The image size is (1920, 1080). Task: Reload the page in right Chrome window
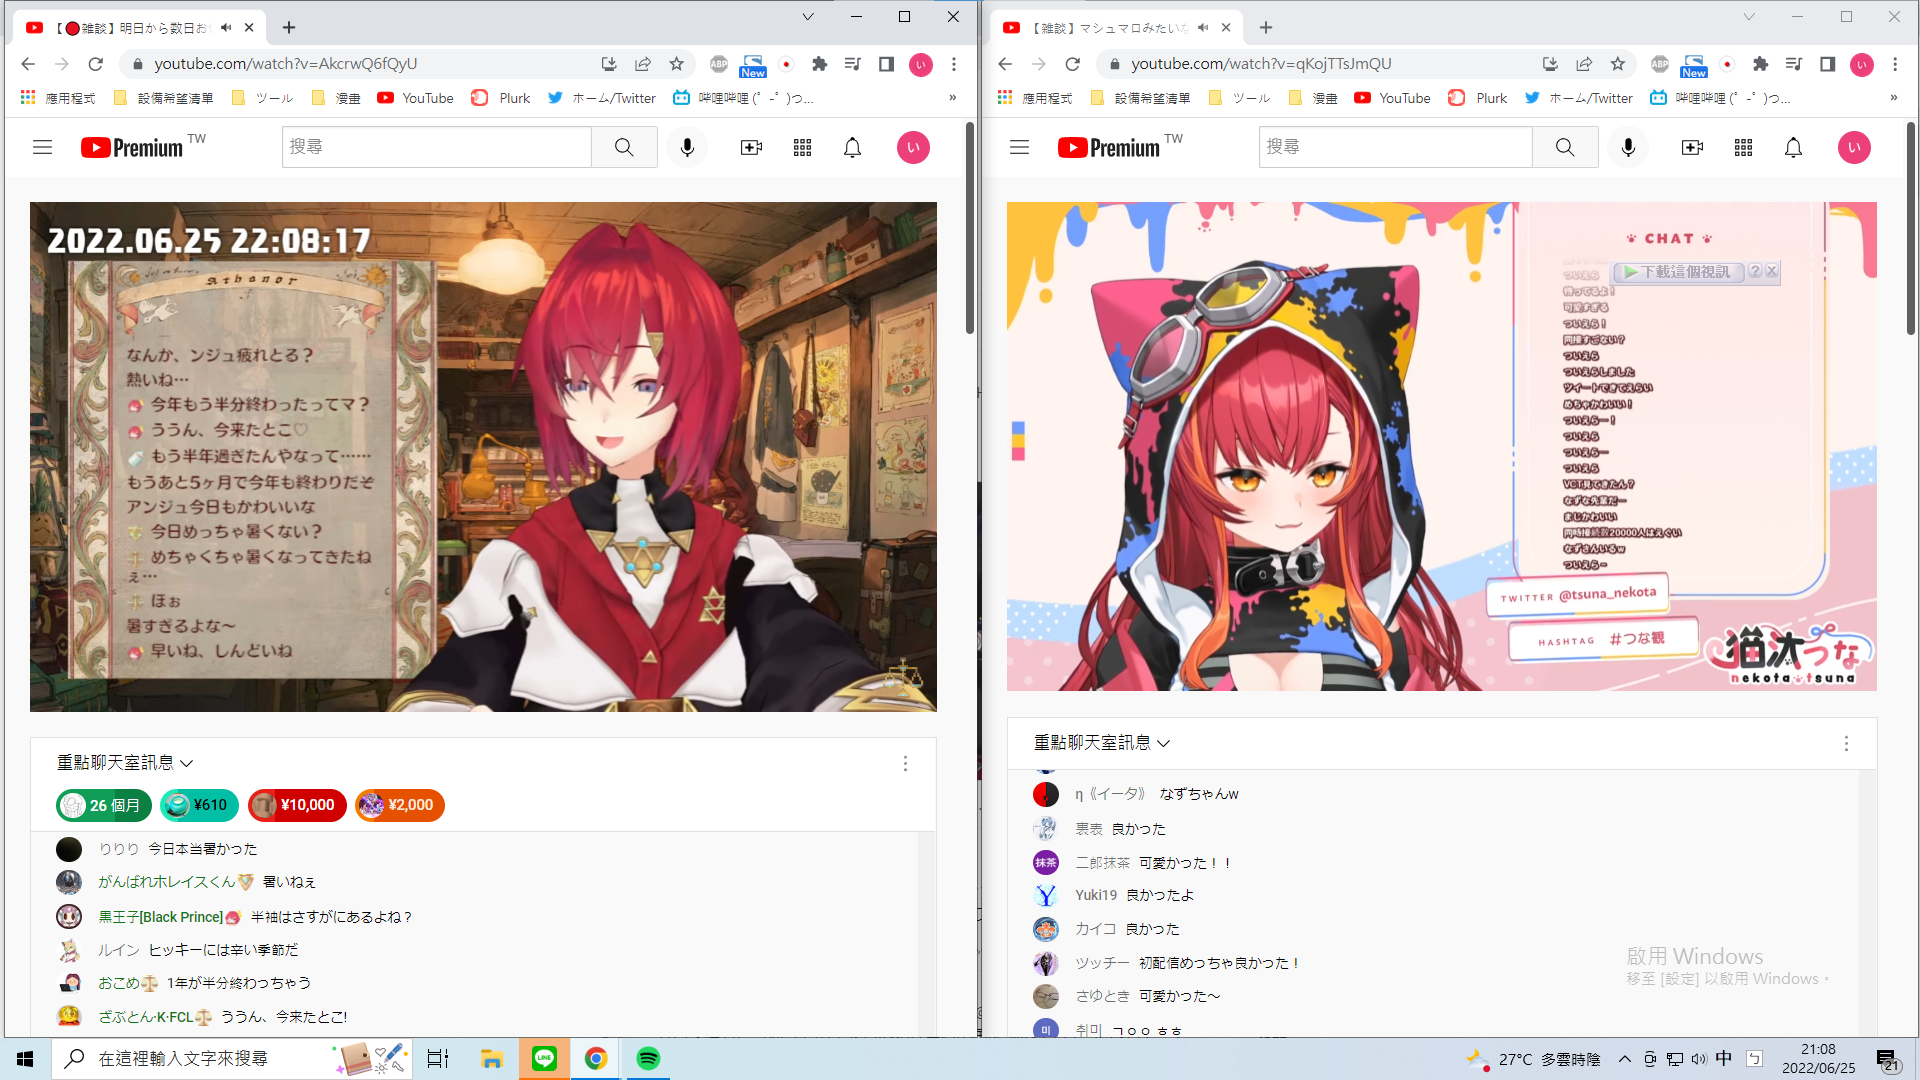[x=1073, y=64]
